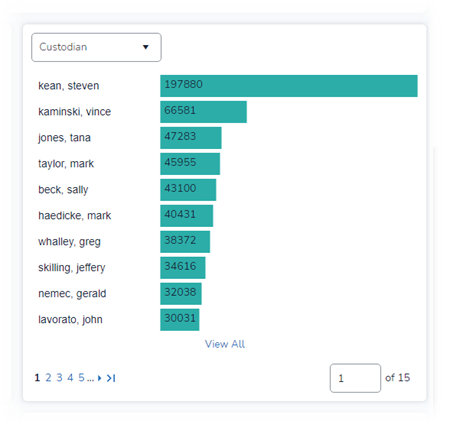This screenshot has width=450, height=424.
Task: Select the skilling, jeffery bar 34616
Action: click(x=183, y=268)
